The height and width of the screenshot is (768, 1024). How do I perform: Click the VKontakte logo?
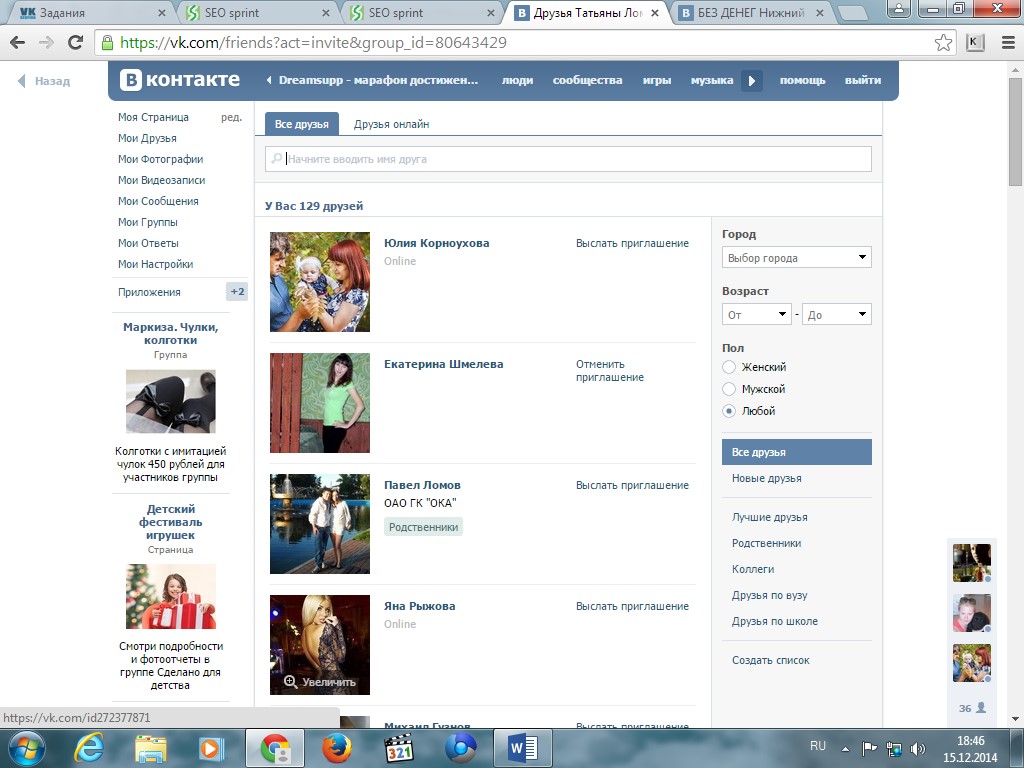[180, 80]
